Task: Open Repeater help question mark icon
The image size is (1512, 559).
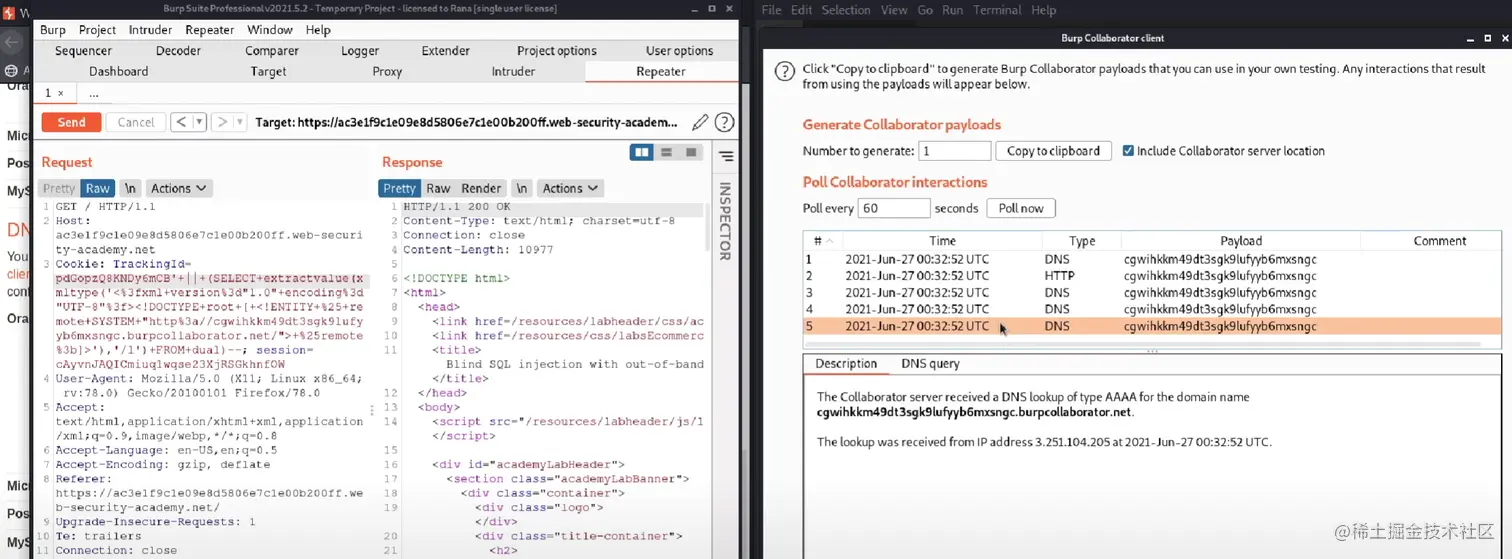Action: click(x=724, y=122)
